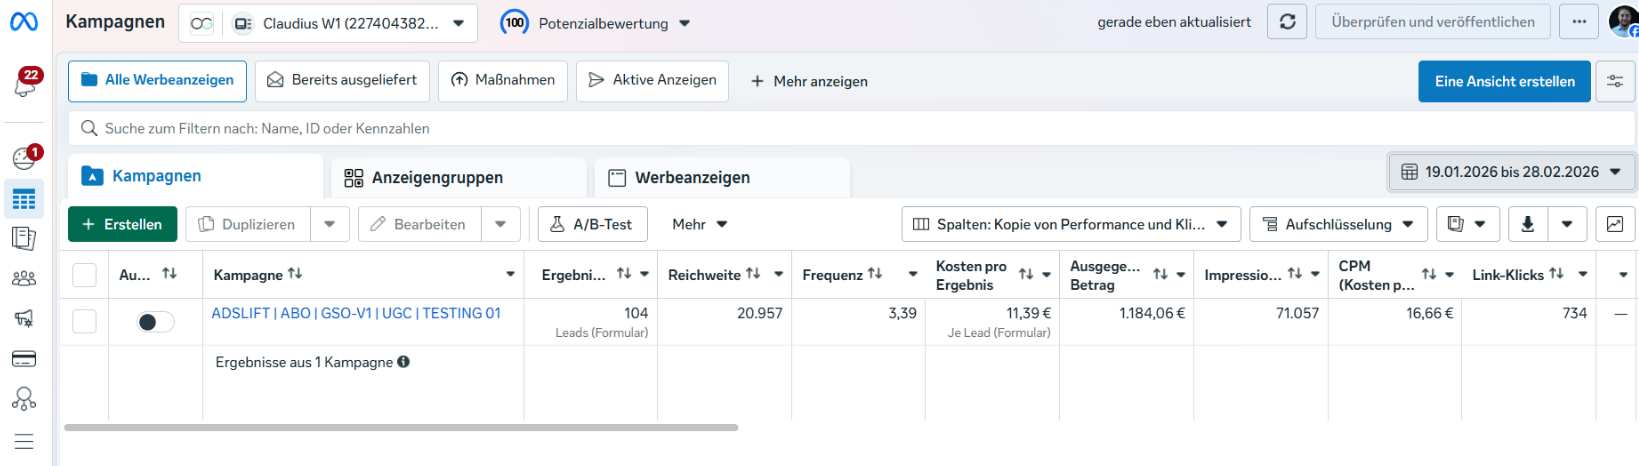The image size is (1639, 466).
Task: Open the Bearbeiten dropdown arrow
Action: click(x=501, y=224)
